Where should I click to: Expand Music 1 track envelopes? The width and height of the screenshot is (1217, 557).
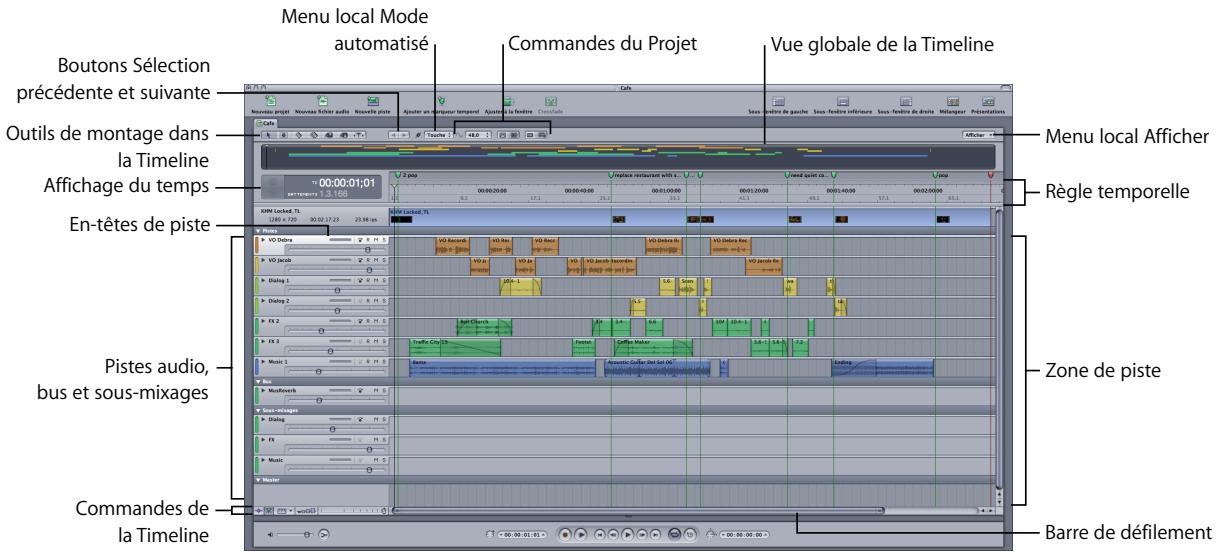[x=263, y=361]
